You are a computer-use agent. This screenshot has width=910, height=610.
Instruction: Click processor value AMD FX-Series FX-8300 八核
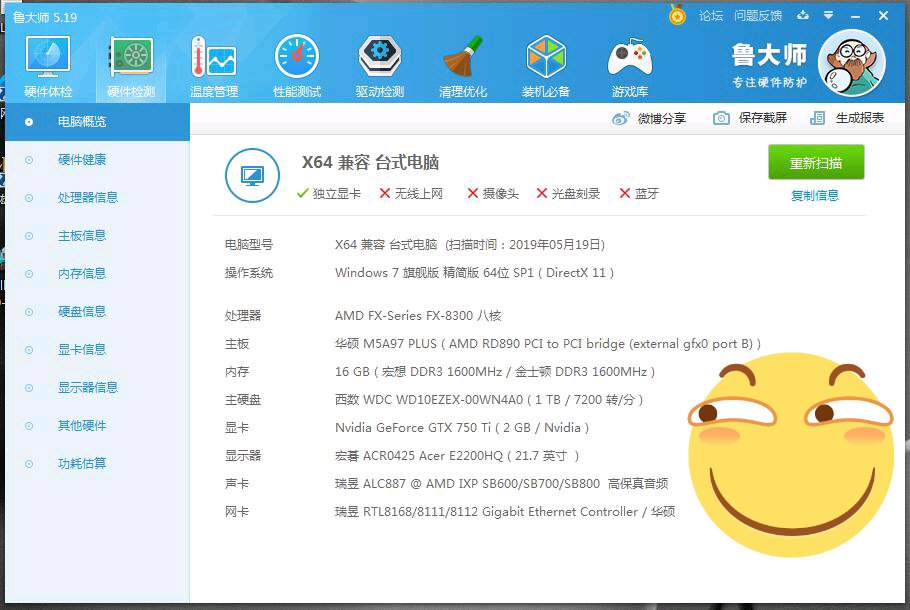pos(418,316)
